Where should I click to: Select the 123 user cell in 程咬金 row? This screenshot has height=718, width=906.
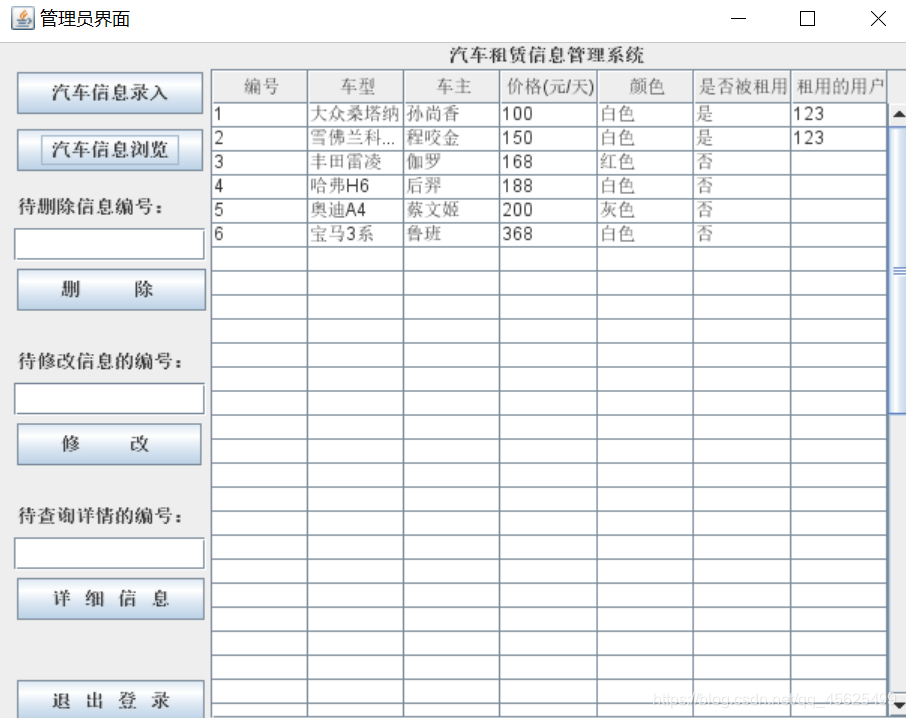pos(838,139)
